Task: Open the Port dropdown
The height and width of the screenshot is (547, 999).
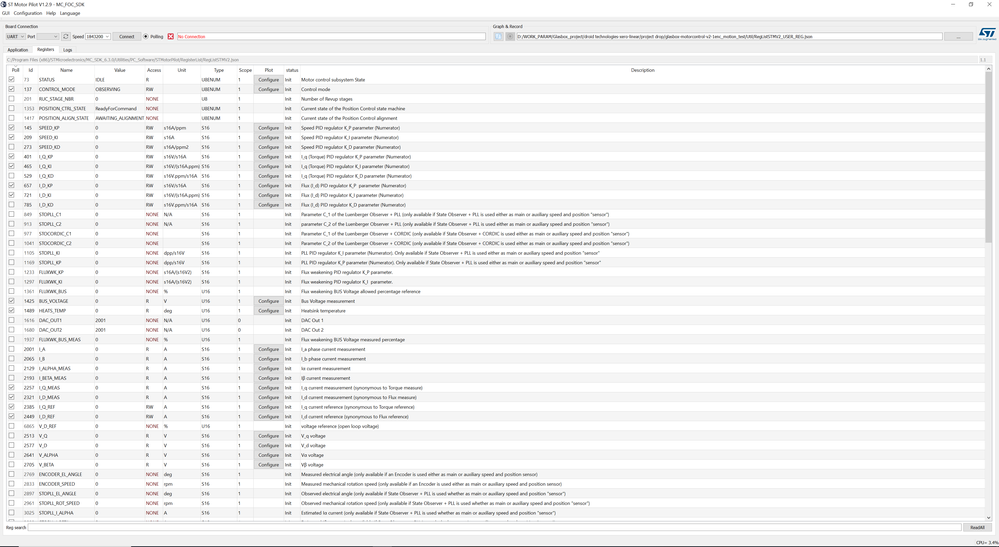Action: 48,37
